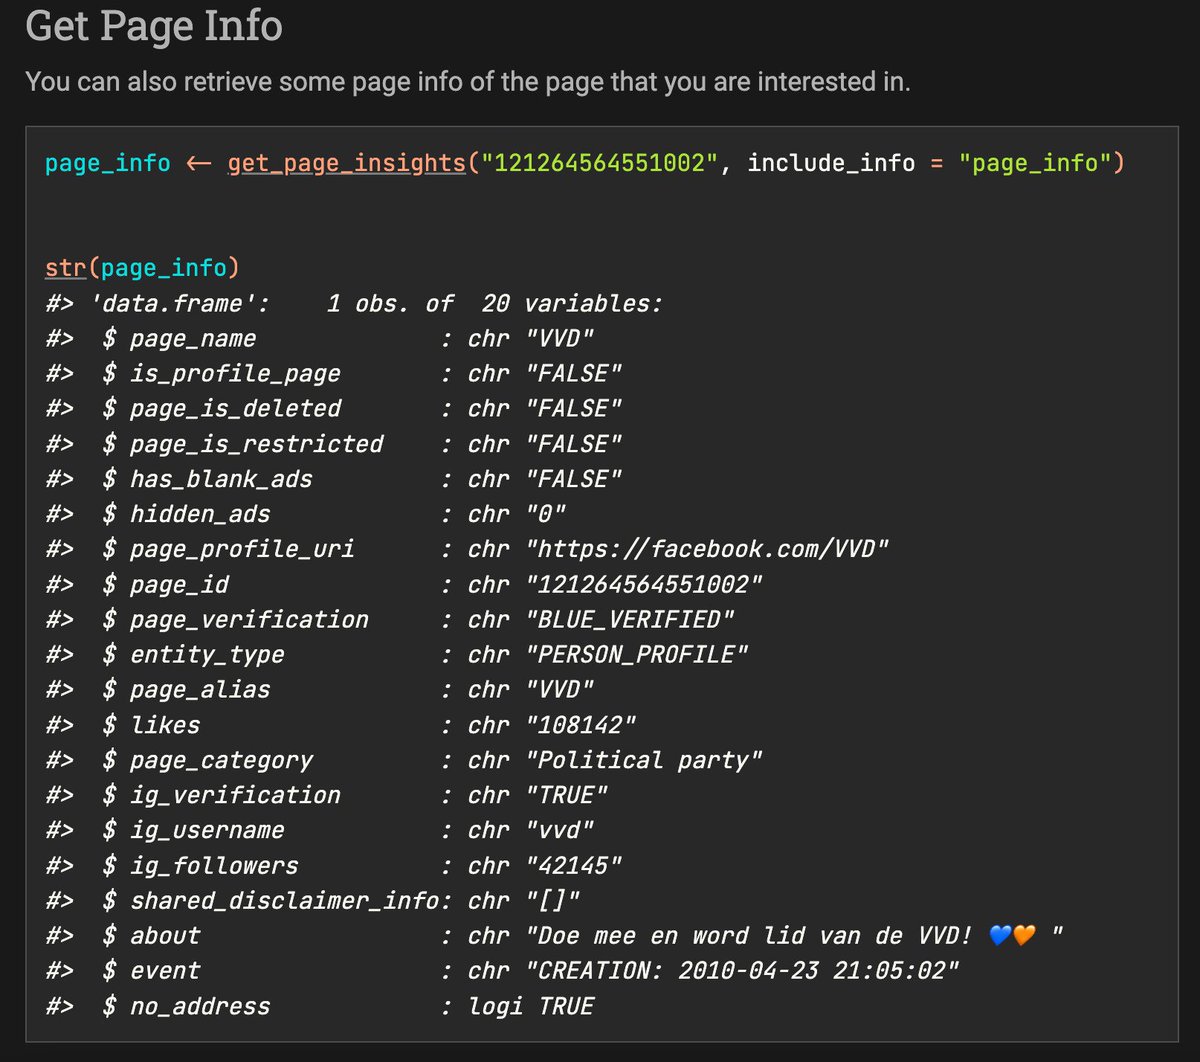
Task: Select the $ page_name row label
Action: [x=179, y=339]
